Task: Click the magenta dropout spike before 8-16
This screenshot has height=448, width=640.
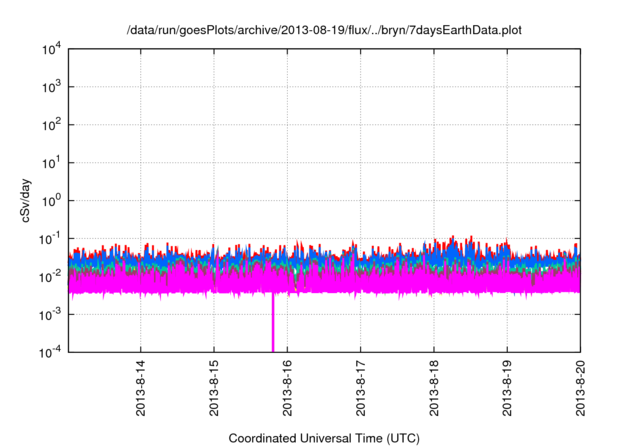Action: (x=273, y=322)
